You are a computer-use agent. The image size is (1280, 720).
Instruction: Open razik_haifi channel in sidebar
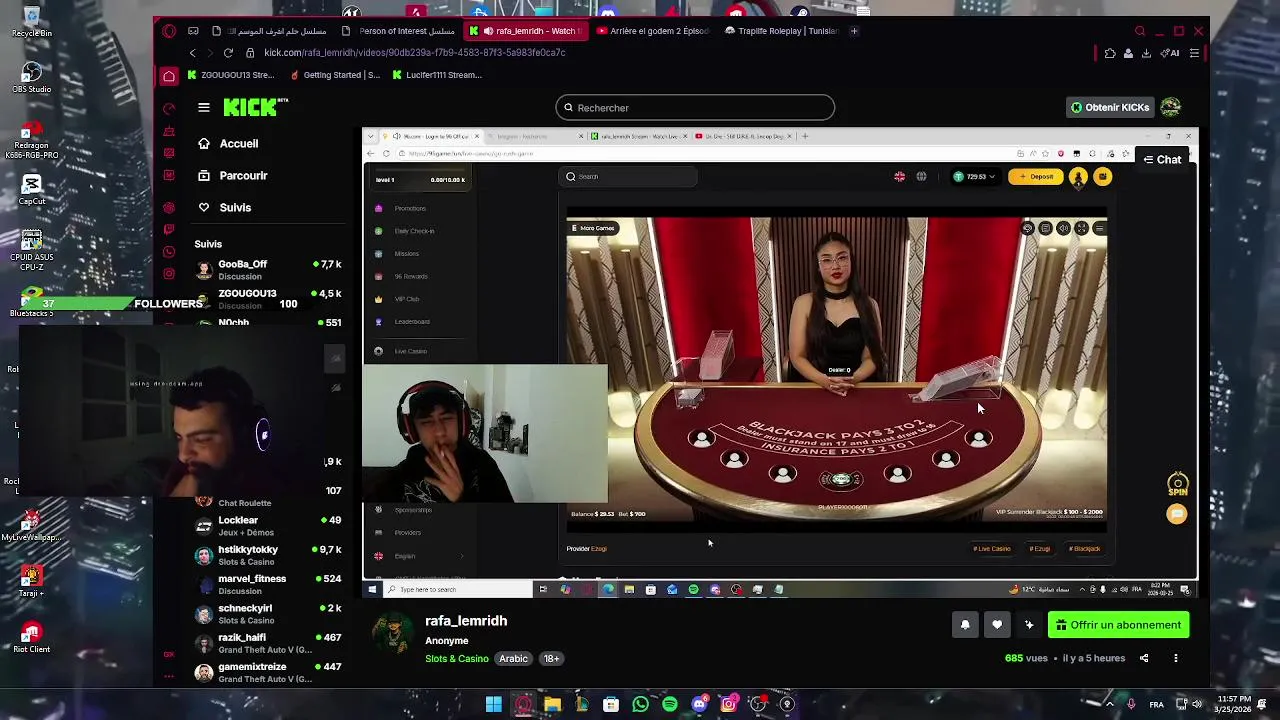point(269,643)
